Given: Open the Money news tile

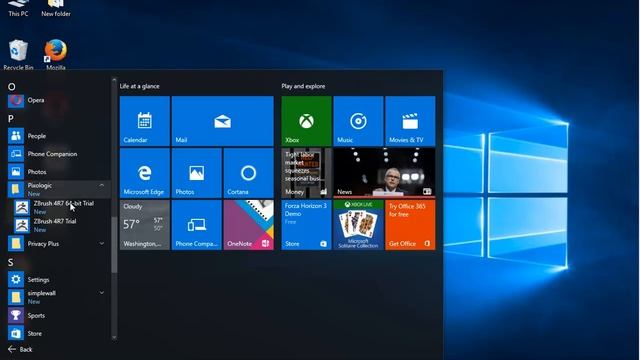Looking at the screenshot, I should [306, 173].
